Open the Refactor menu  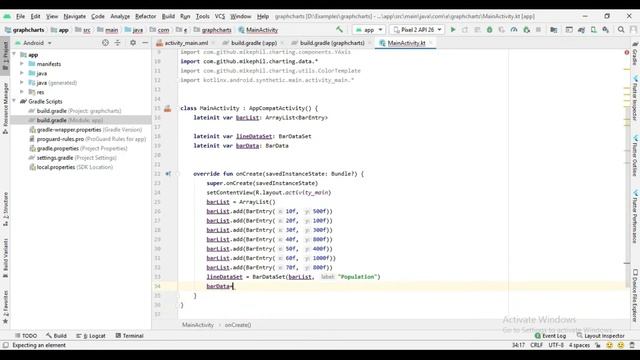pyautogui.click(x=146, y=16)
